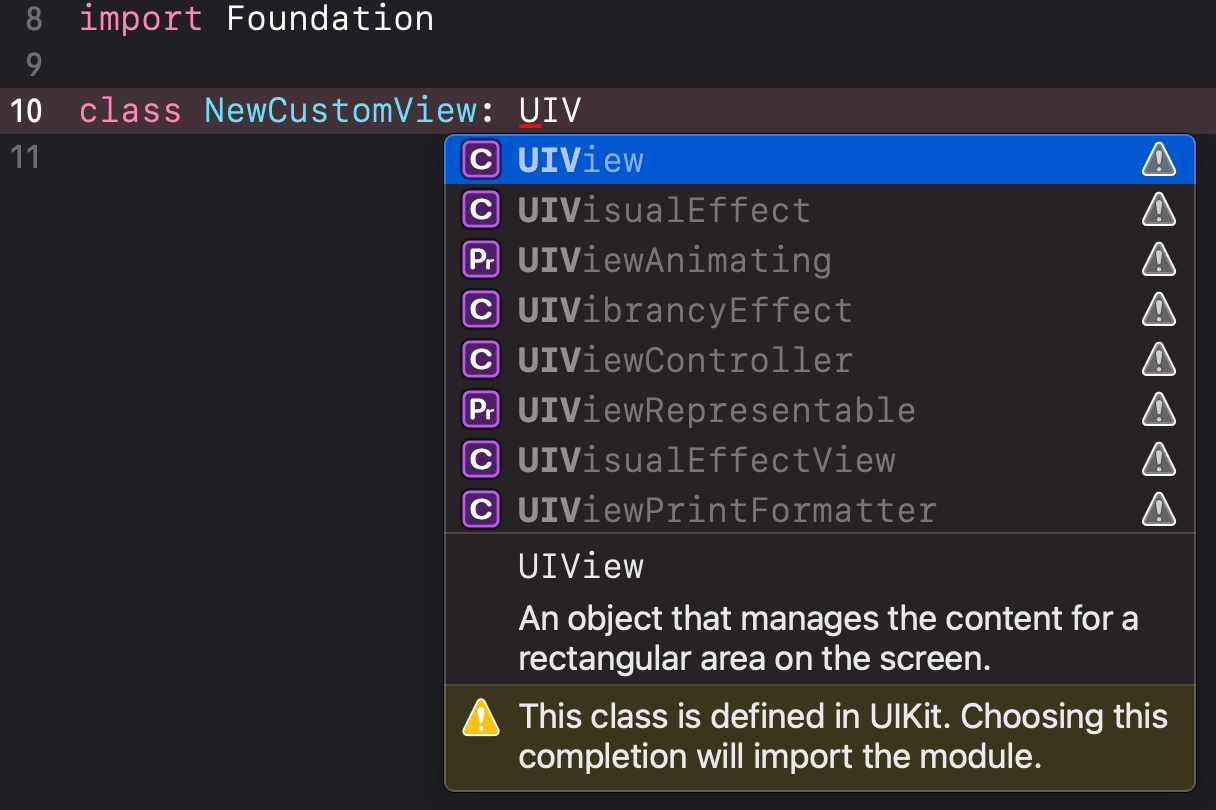Click the protocol icon beside UIViewRepresentable
1216x810 pixels.
[x=480, y=410]
